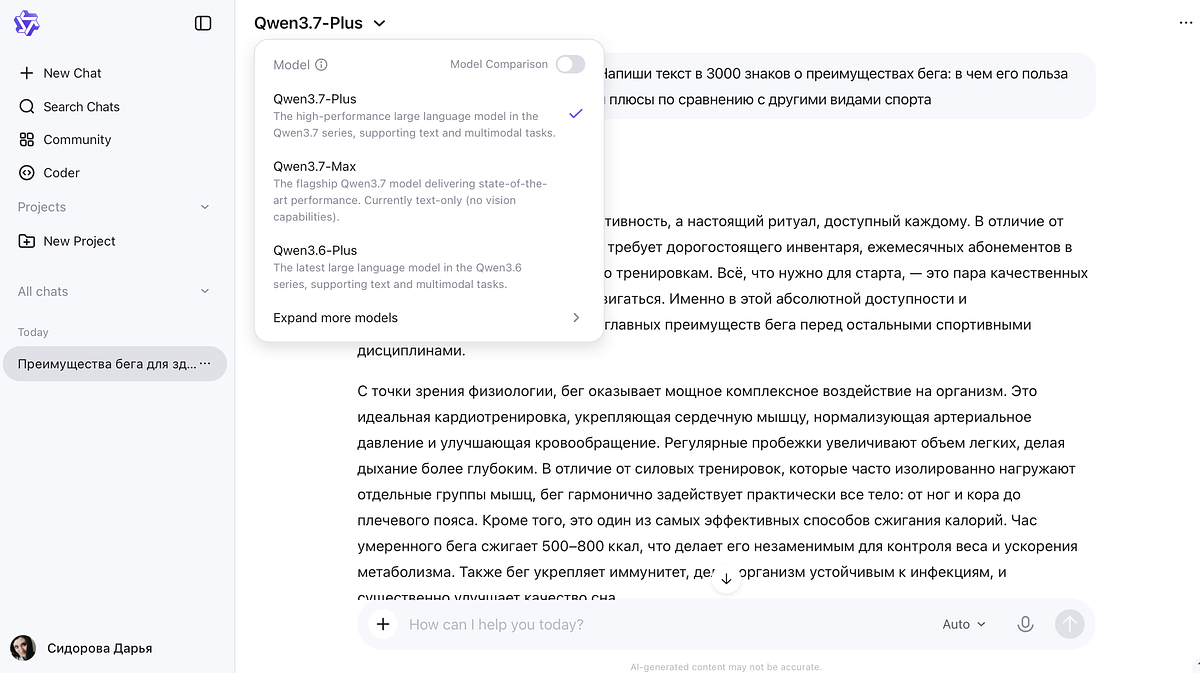Click the Сидорова Дарья username
Screen dimensions: 1200x673
click(100, 648)
